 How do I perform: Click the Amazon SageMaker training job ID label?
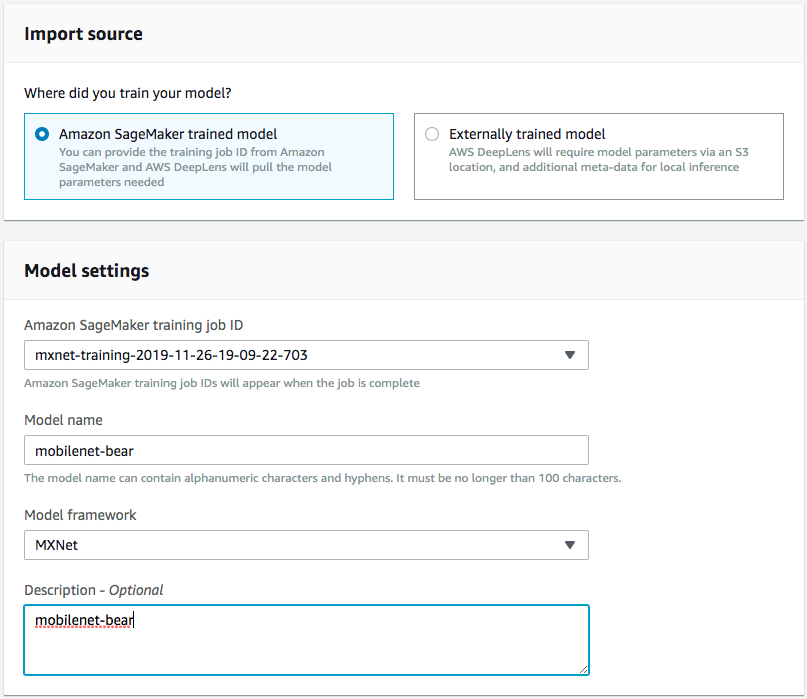133,325
